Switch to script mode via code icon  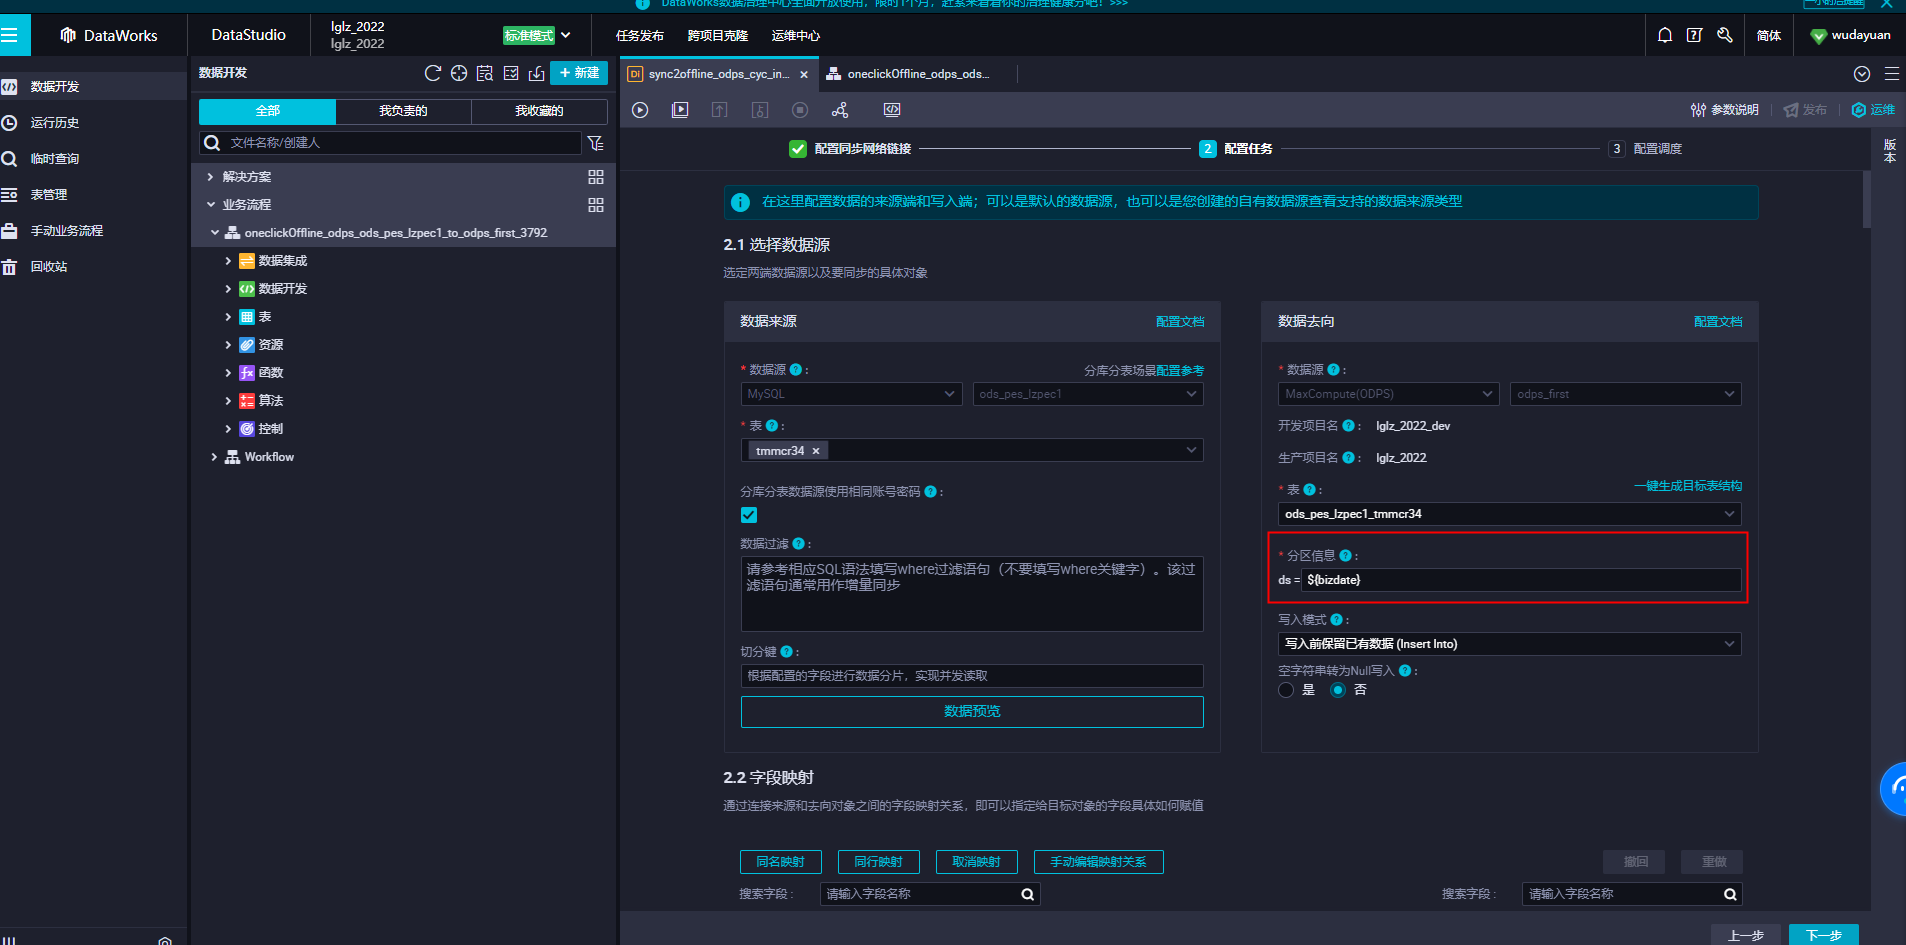(x=892, y=110)
